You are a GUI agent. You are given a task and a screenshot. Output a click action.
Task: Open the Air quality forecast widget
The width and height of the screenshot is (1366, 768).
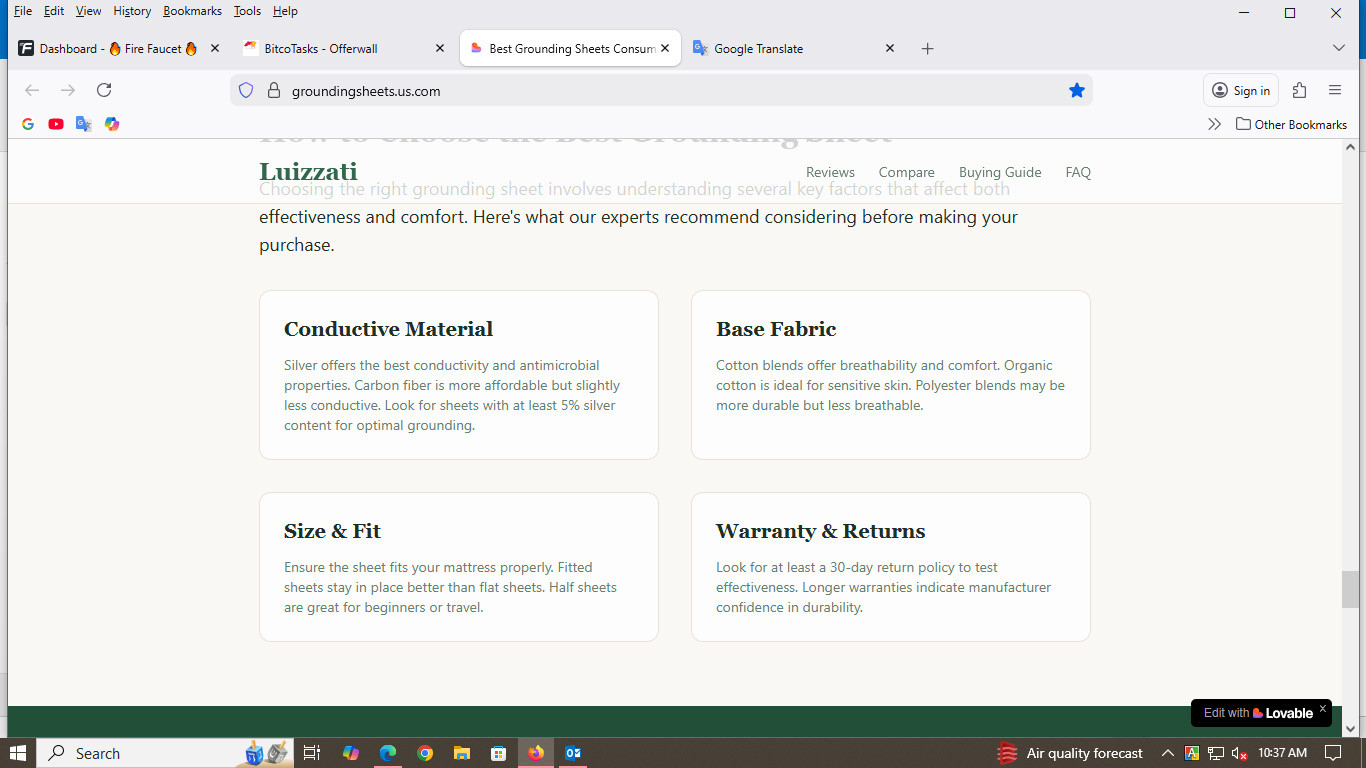coord(1070,753)
